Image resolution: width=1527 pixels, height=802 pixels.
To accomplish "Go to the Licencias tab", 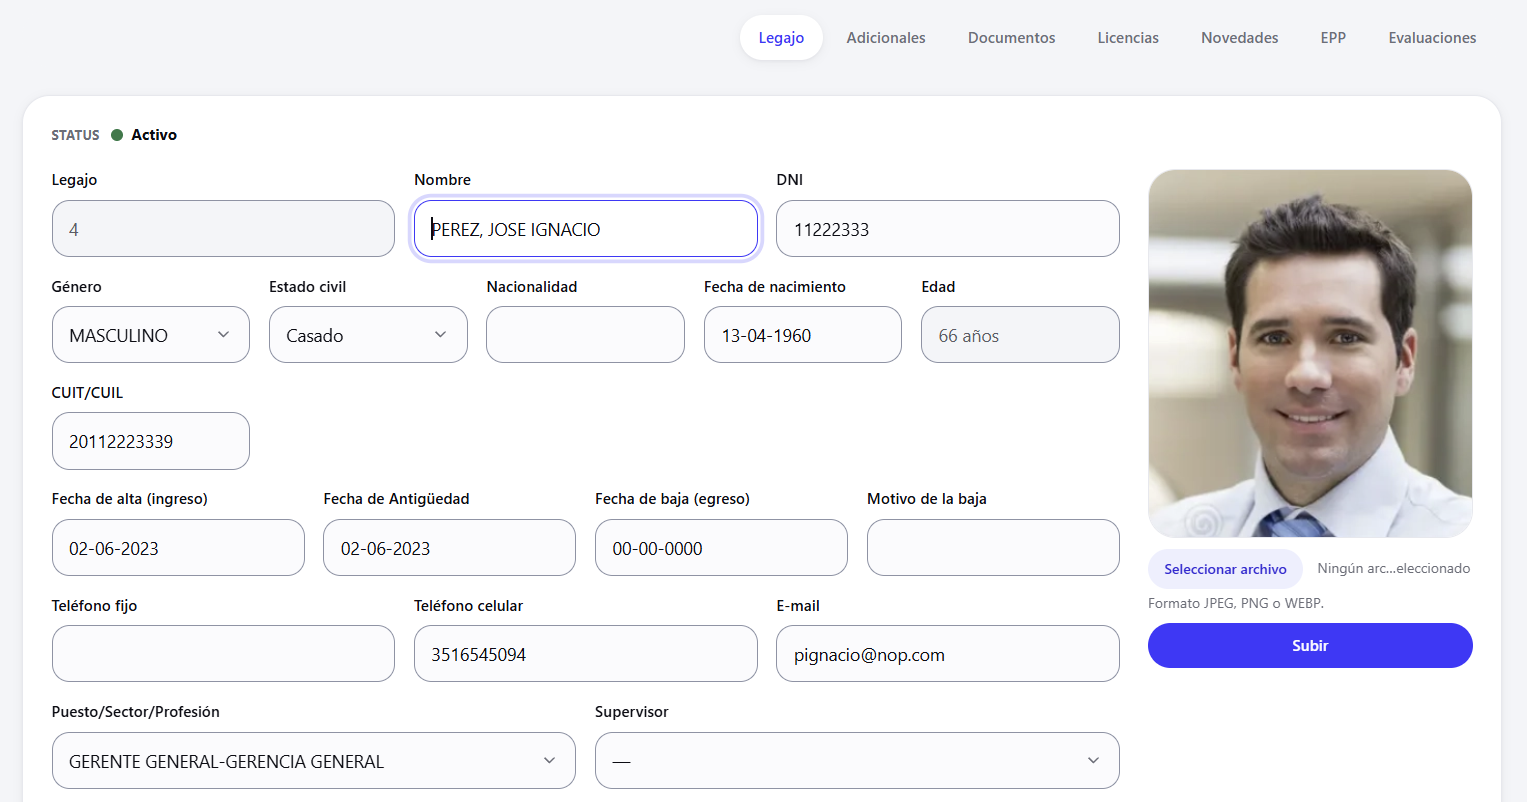I will tap(1128, 38).
